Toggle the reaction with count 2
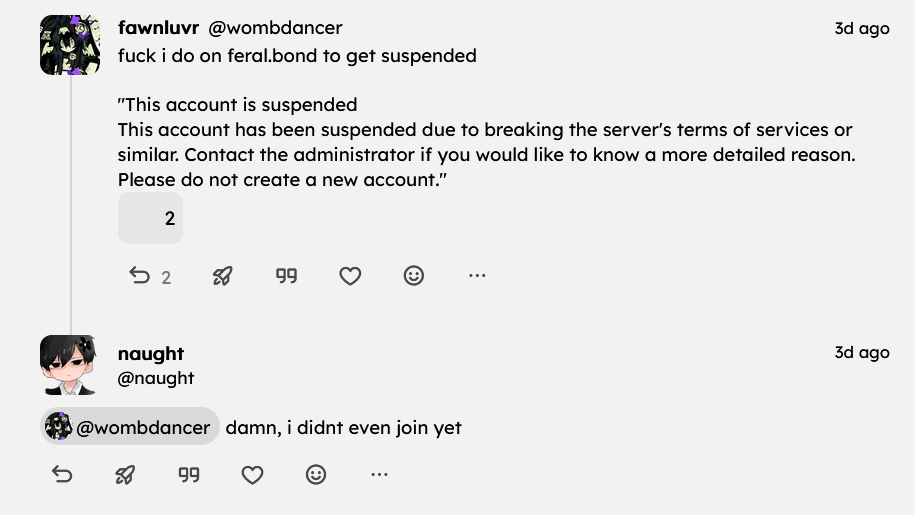 (151, 218)
